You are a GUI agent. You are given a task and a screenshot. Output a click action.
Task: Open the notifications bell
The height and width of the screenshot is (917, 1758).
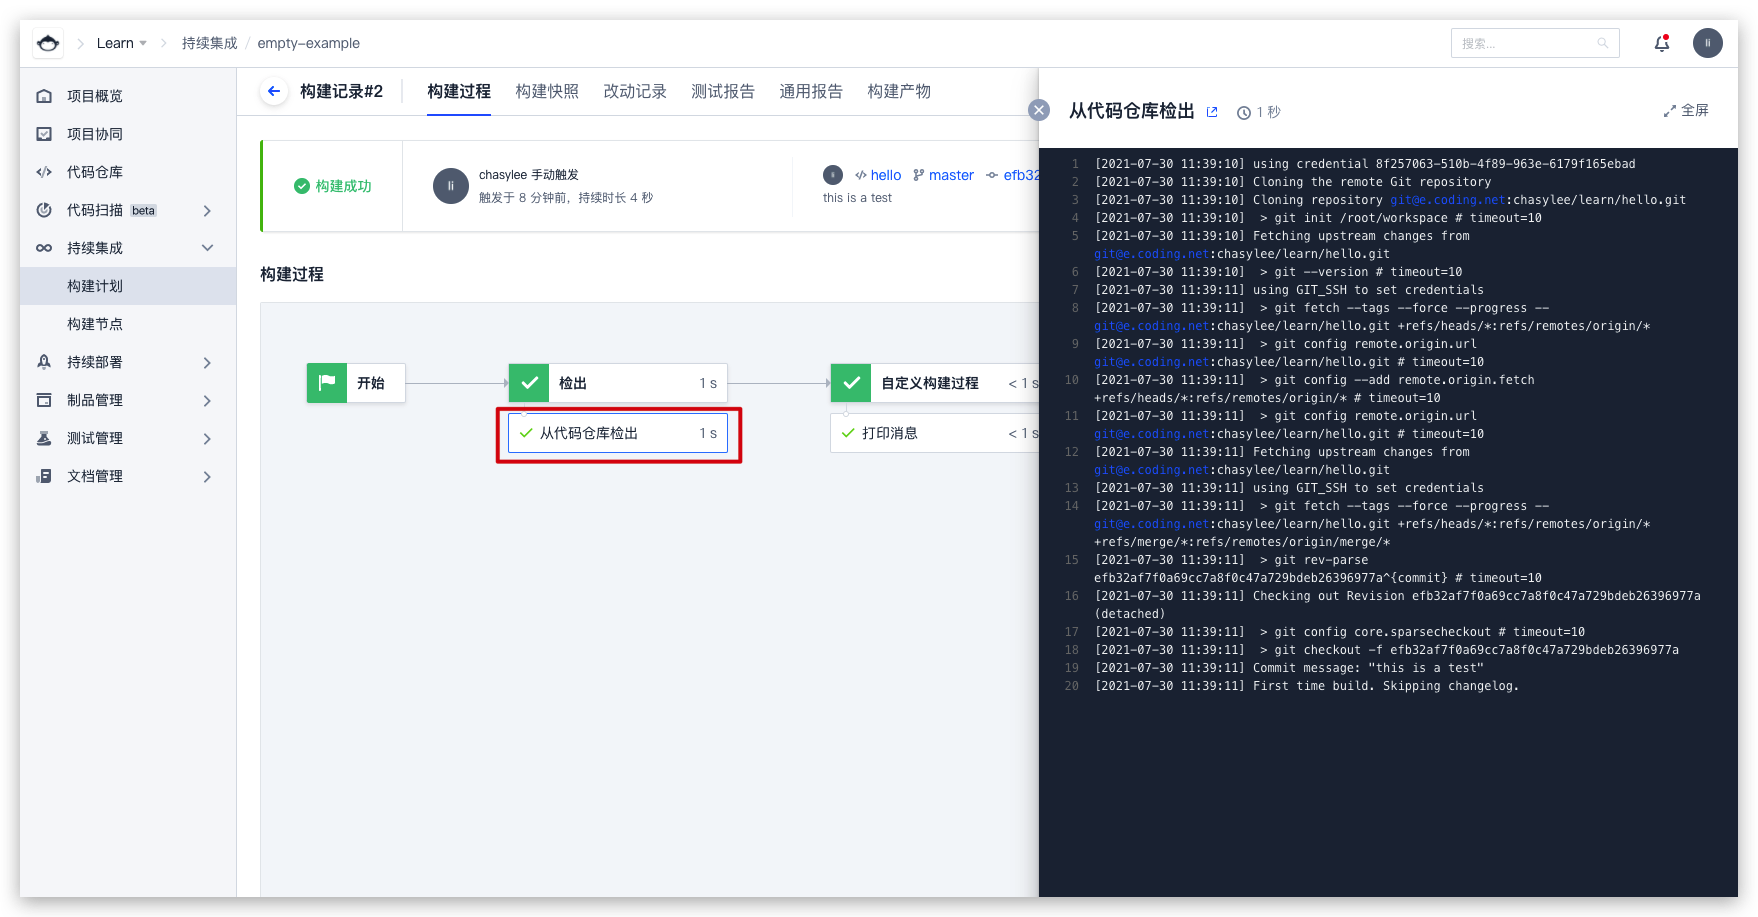click(x=1661, y=43)
